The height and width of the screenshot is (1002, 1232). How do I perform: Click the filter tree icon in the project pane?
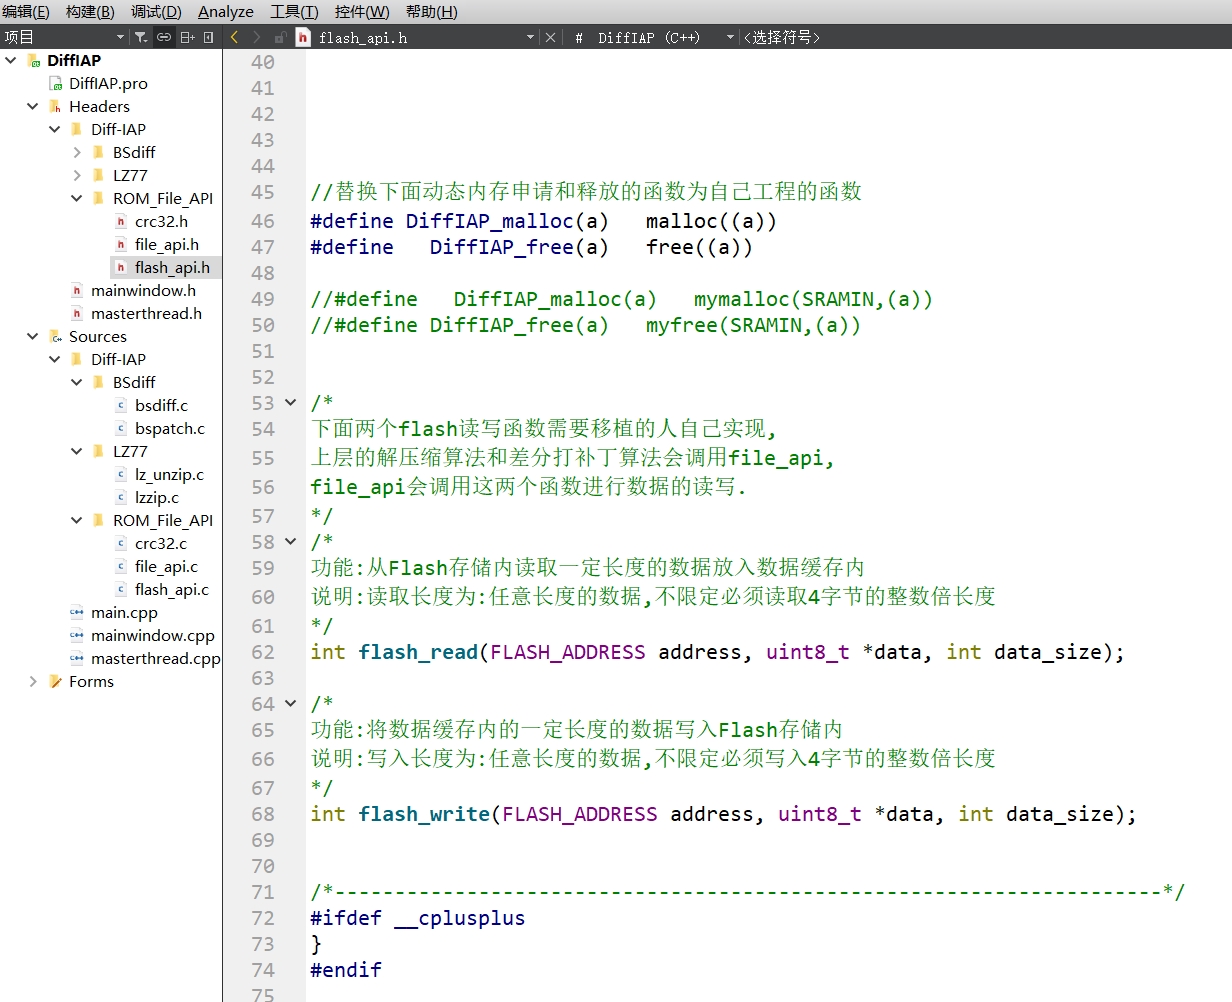point(141,37)
